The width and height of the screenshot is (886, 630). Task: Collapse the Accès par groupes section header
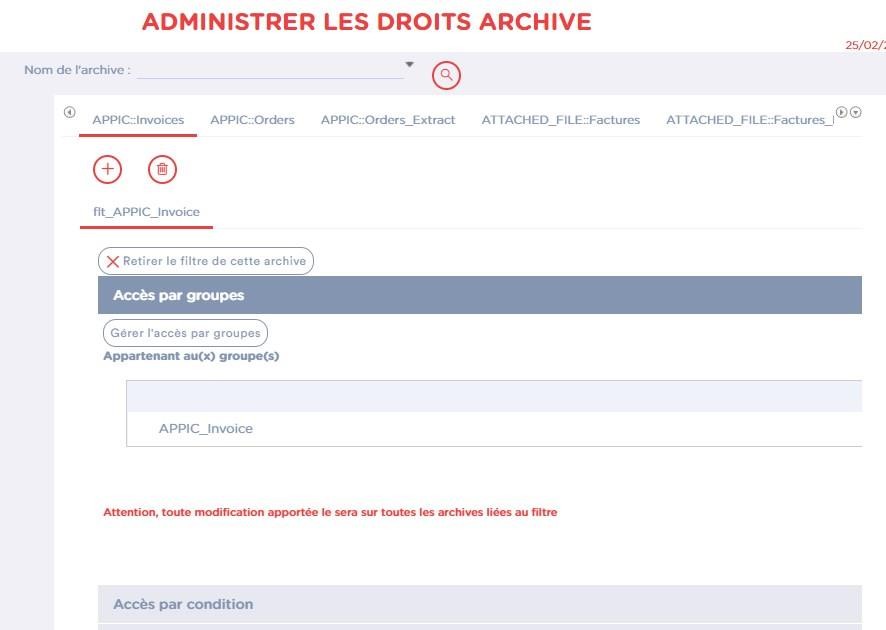point(479,295)
